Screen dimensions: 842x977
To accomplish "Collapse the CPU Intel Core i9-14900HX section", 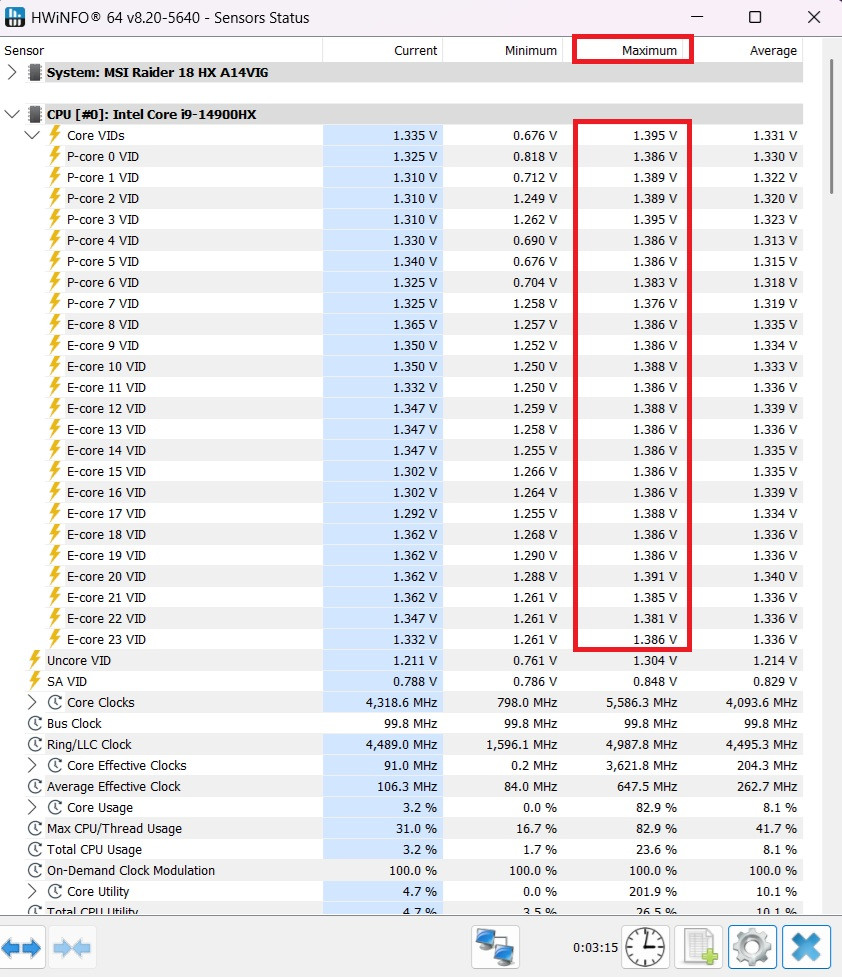I will coord(12,114).
